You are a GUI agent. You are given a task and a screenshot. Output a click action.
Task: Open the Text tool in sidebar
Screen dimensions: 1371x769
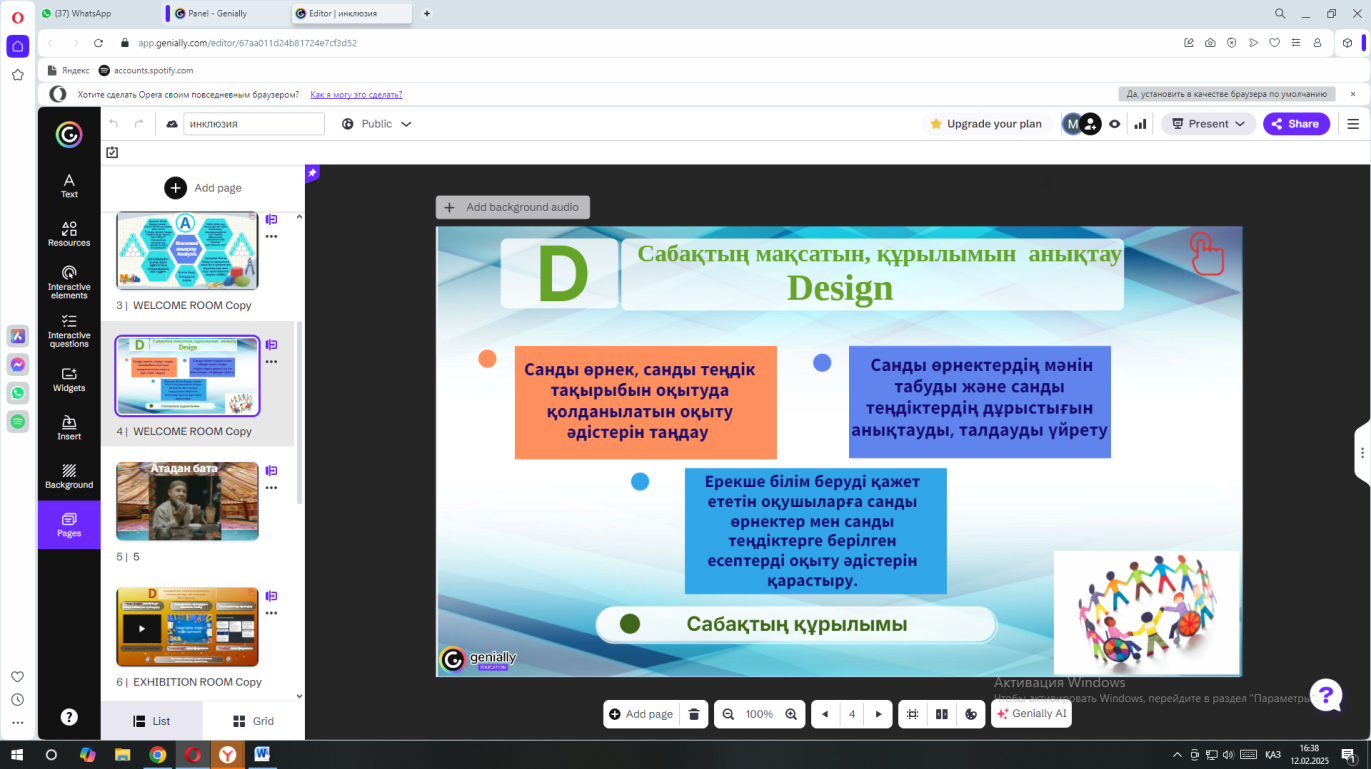click(69, 185)
